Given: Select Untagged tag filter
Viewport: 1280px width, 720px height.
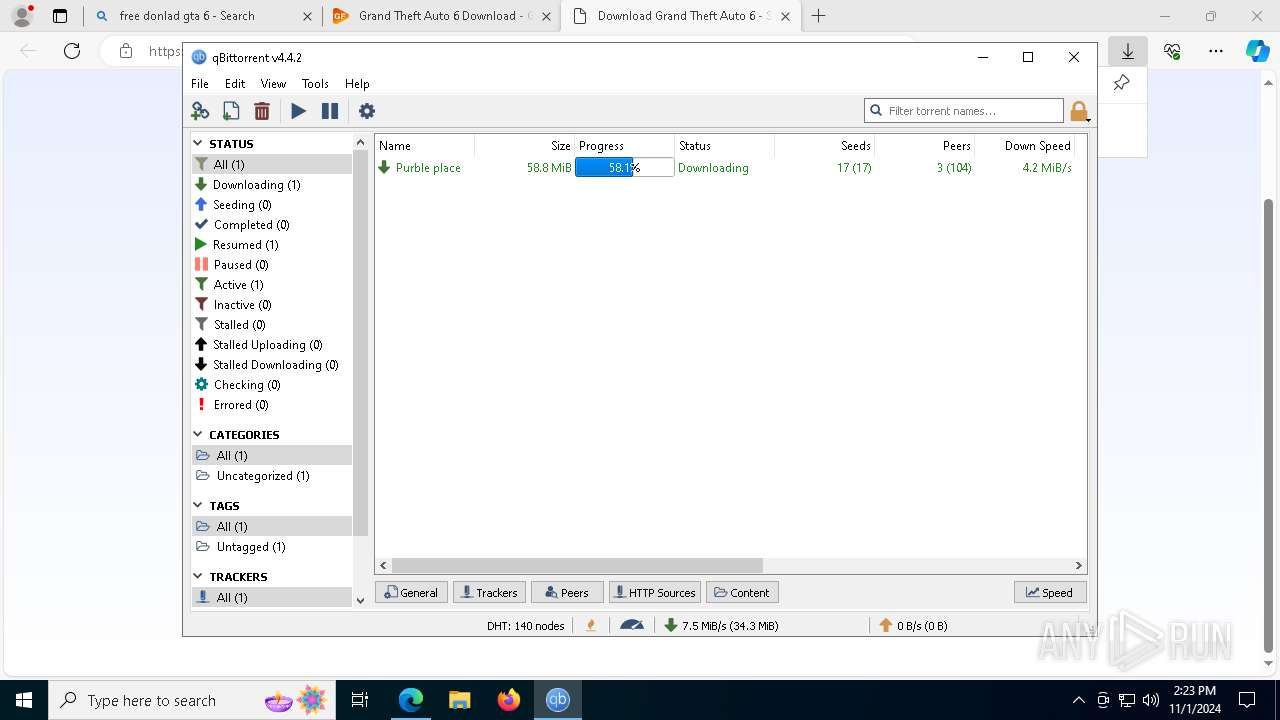Looking at the screenshot, I should click(272, 546).
